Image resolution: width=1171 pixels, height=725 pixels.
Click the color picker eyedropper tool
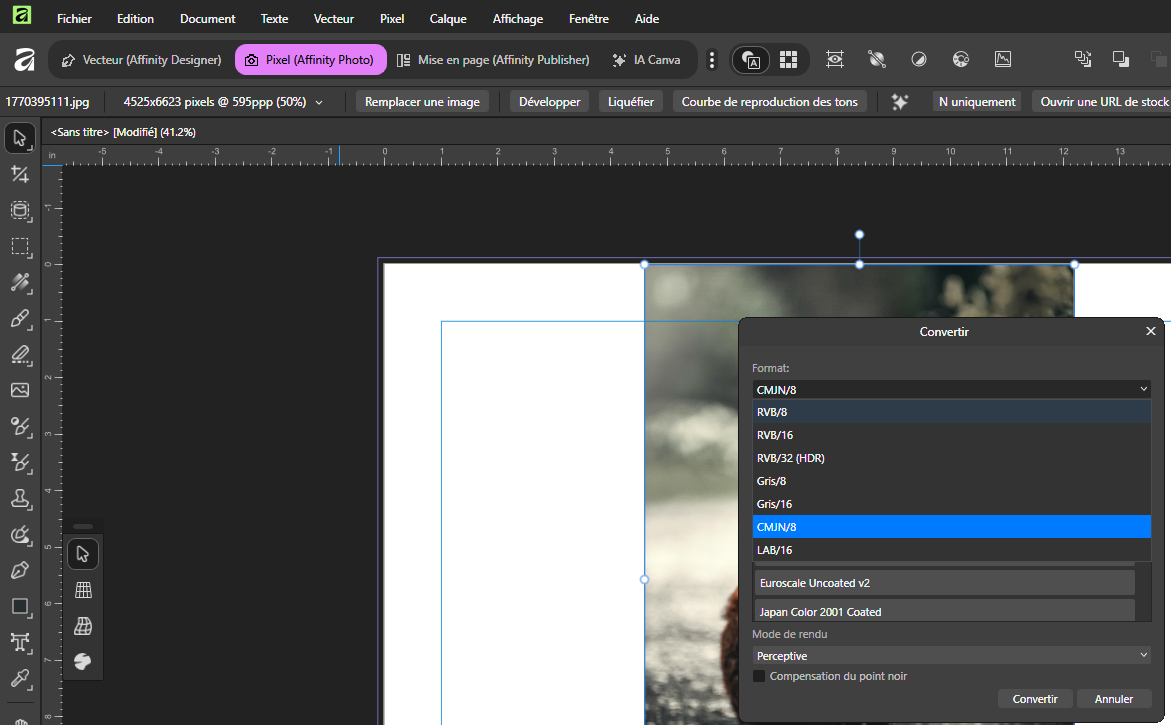click(x=20, y=678)
